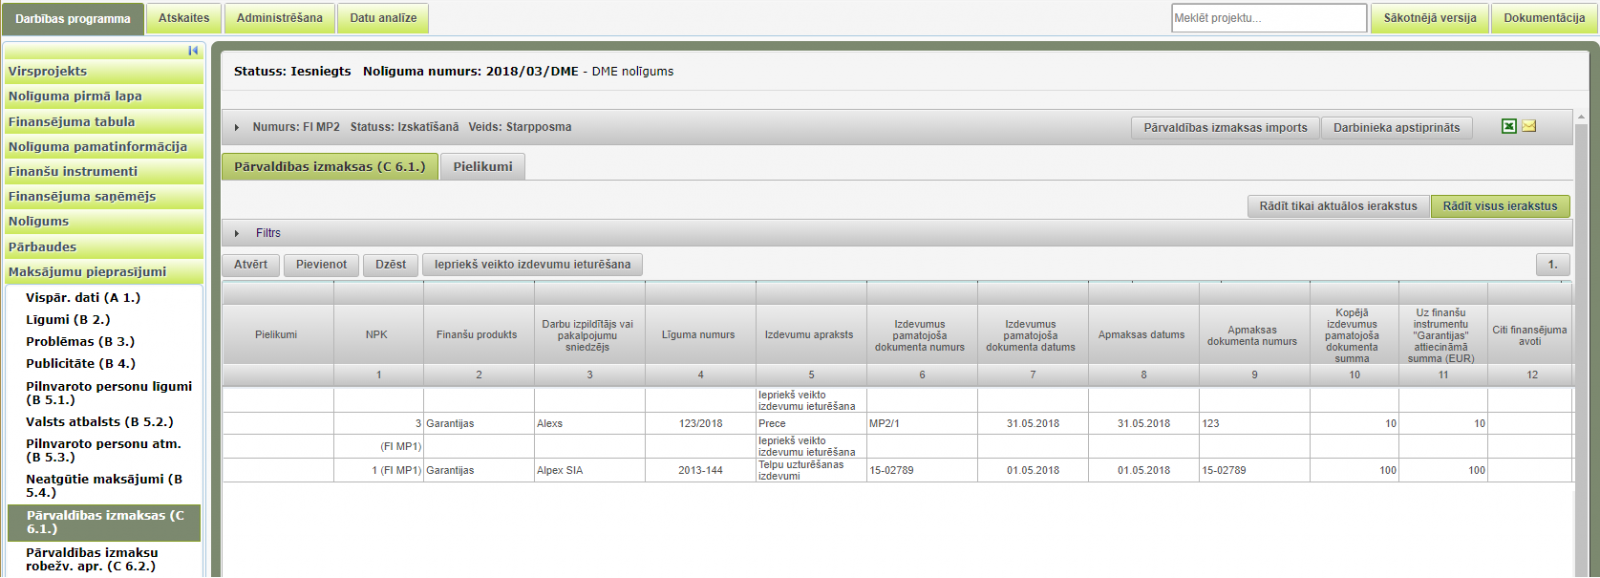Open the Atskaites top menu
Image resolution: width=1600 pixels, height=578 pixels.
[x=184, y=18]
